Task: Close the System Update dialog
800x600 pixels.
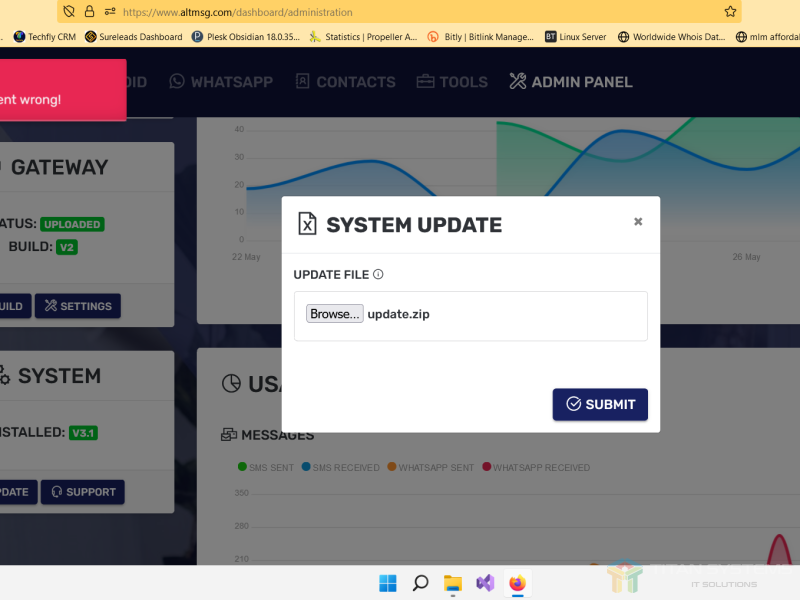Action: tap(638, 222)
